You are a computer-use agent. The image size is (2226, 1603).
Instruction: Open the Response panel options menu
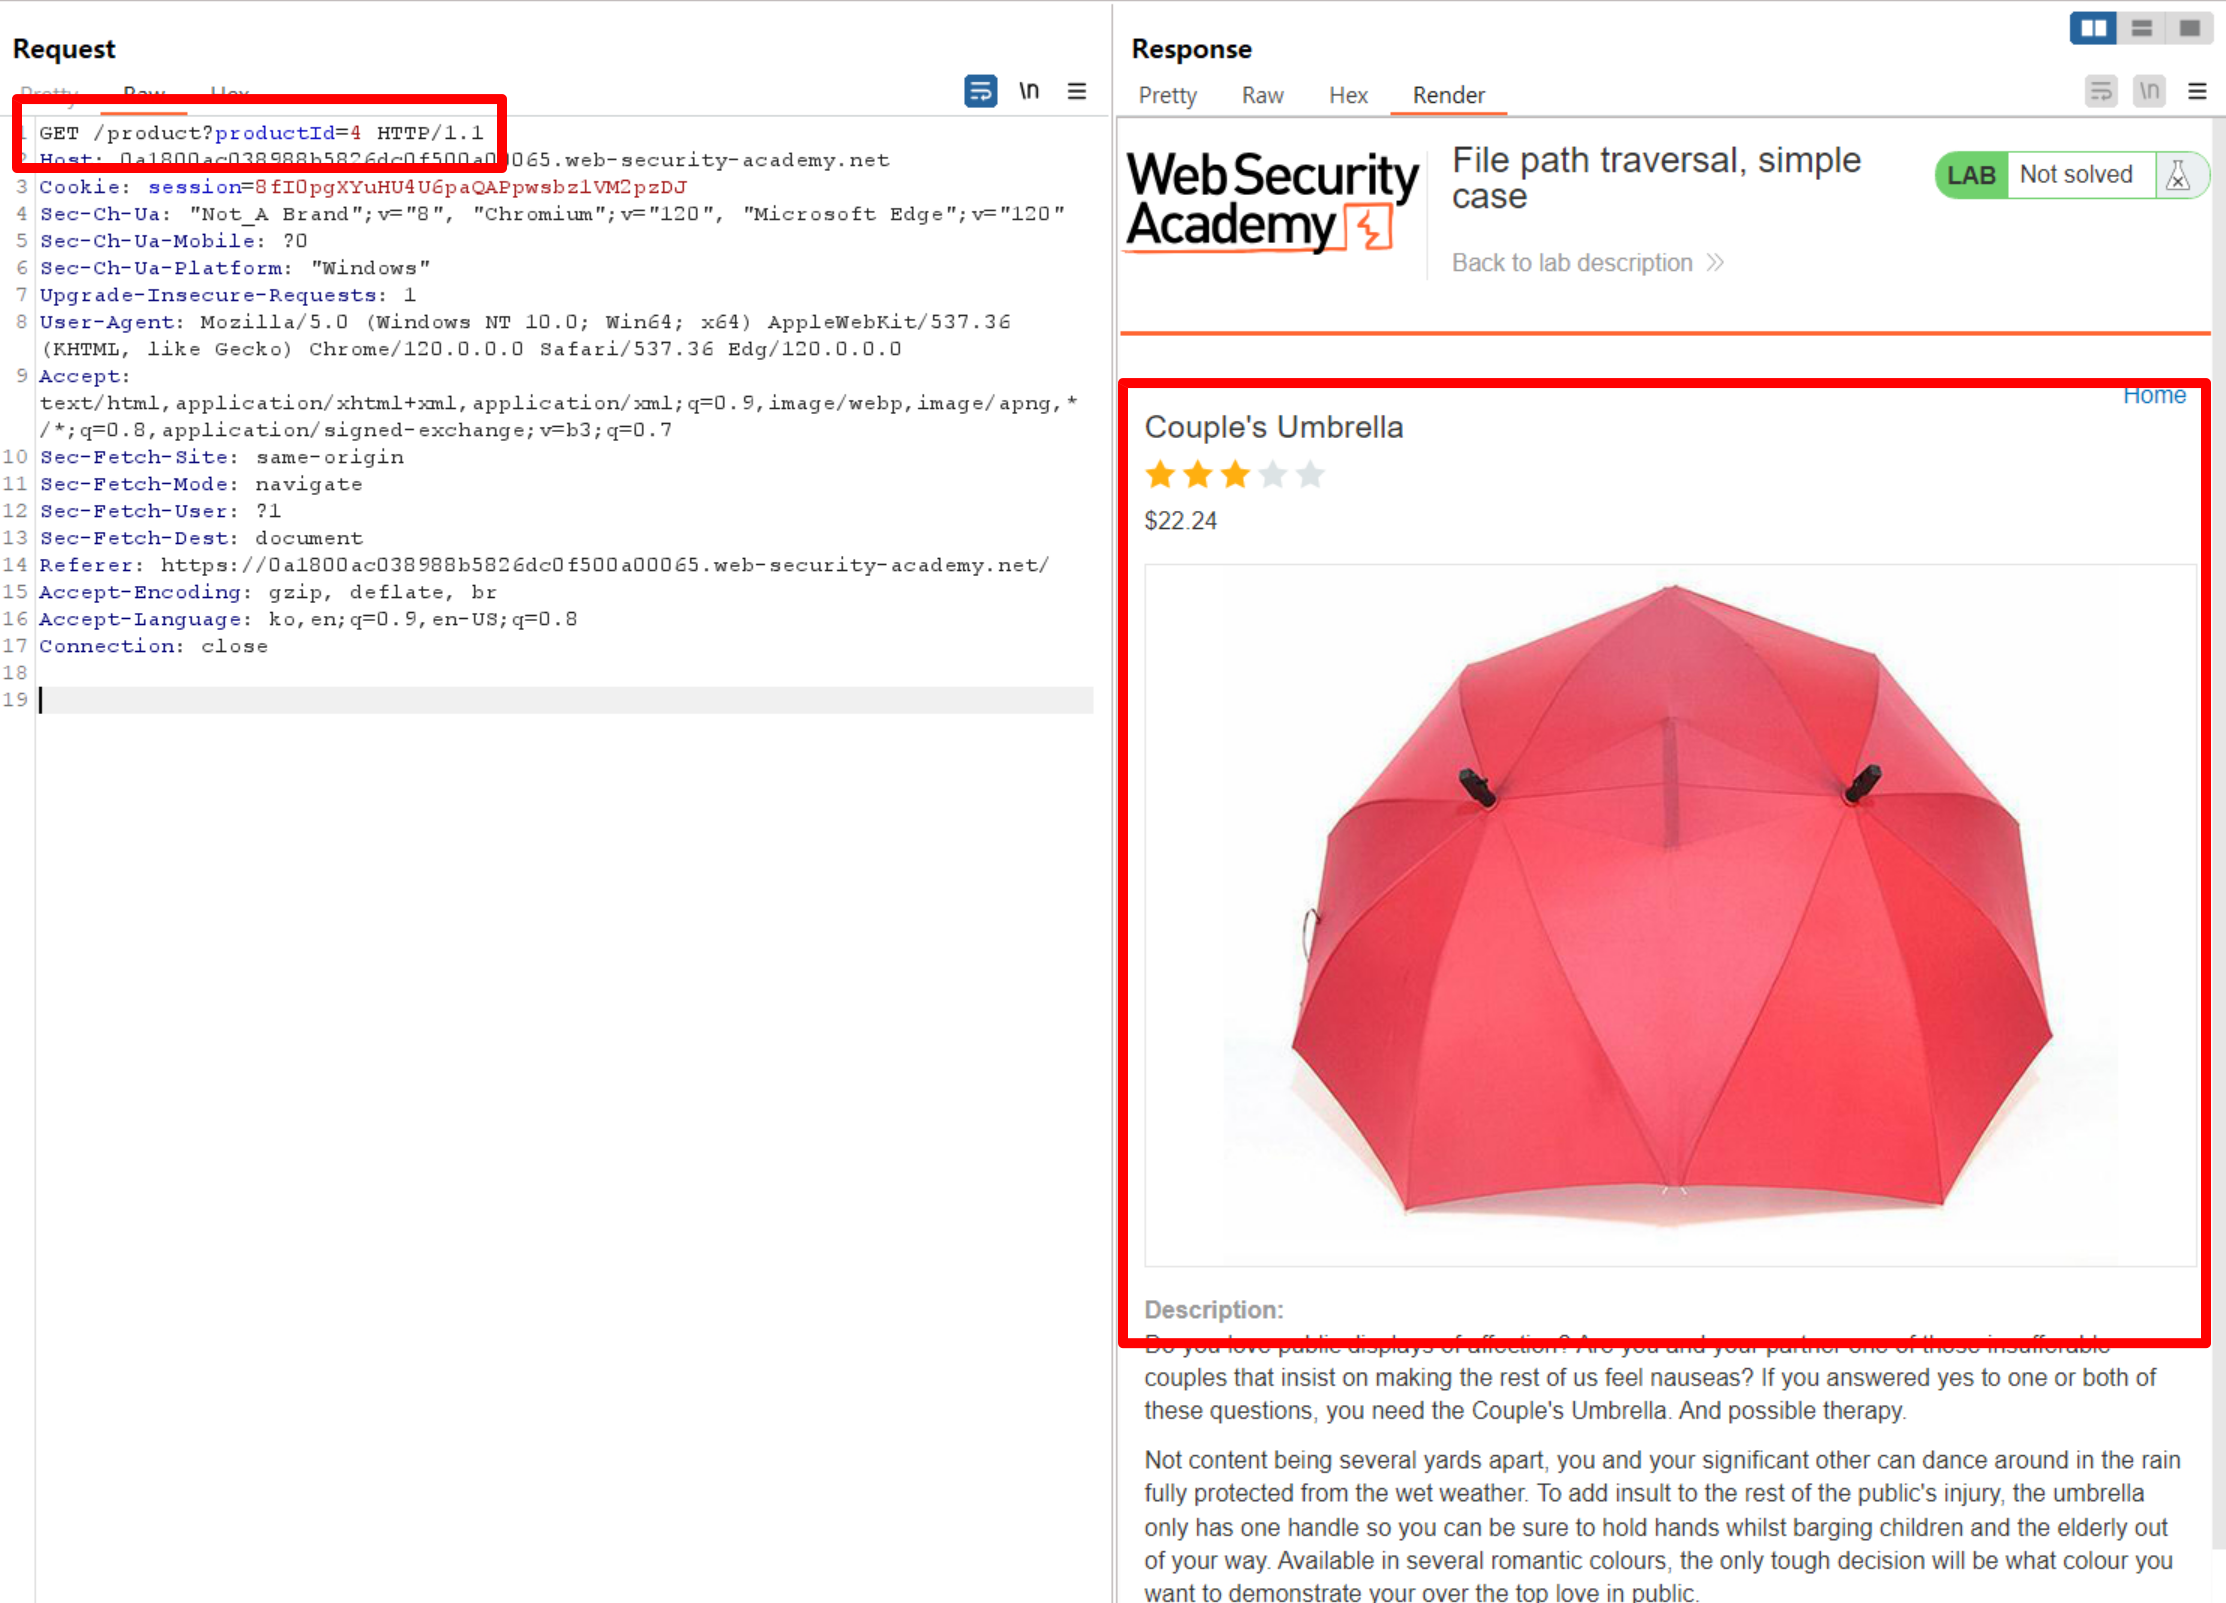(2197, 91)
